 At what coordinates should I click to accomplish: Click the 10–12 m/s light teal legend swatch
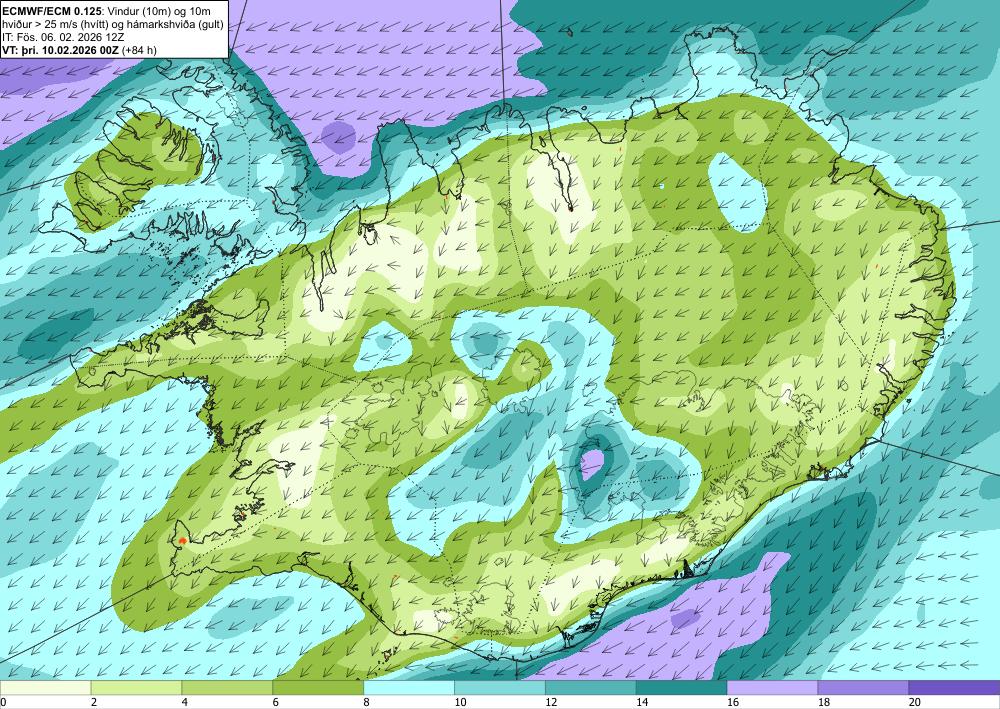point(499,688)
